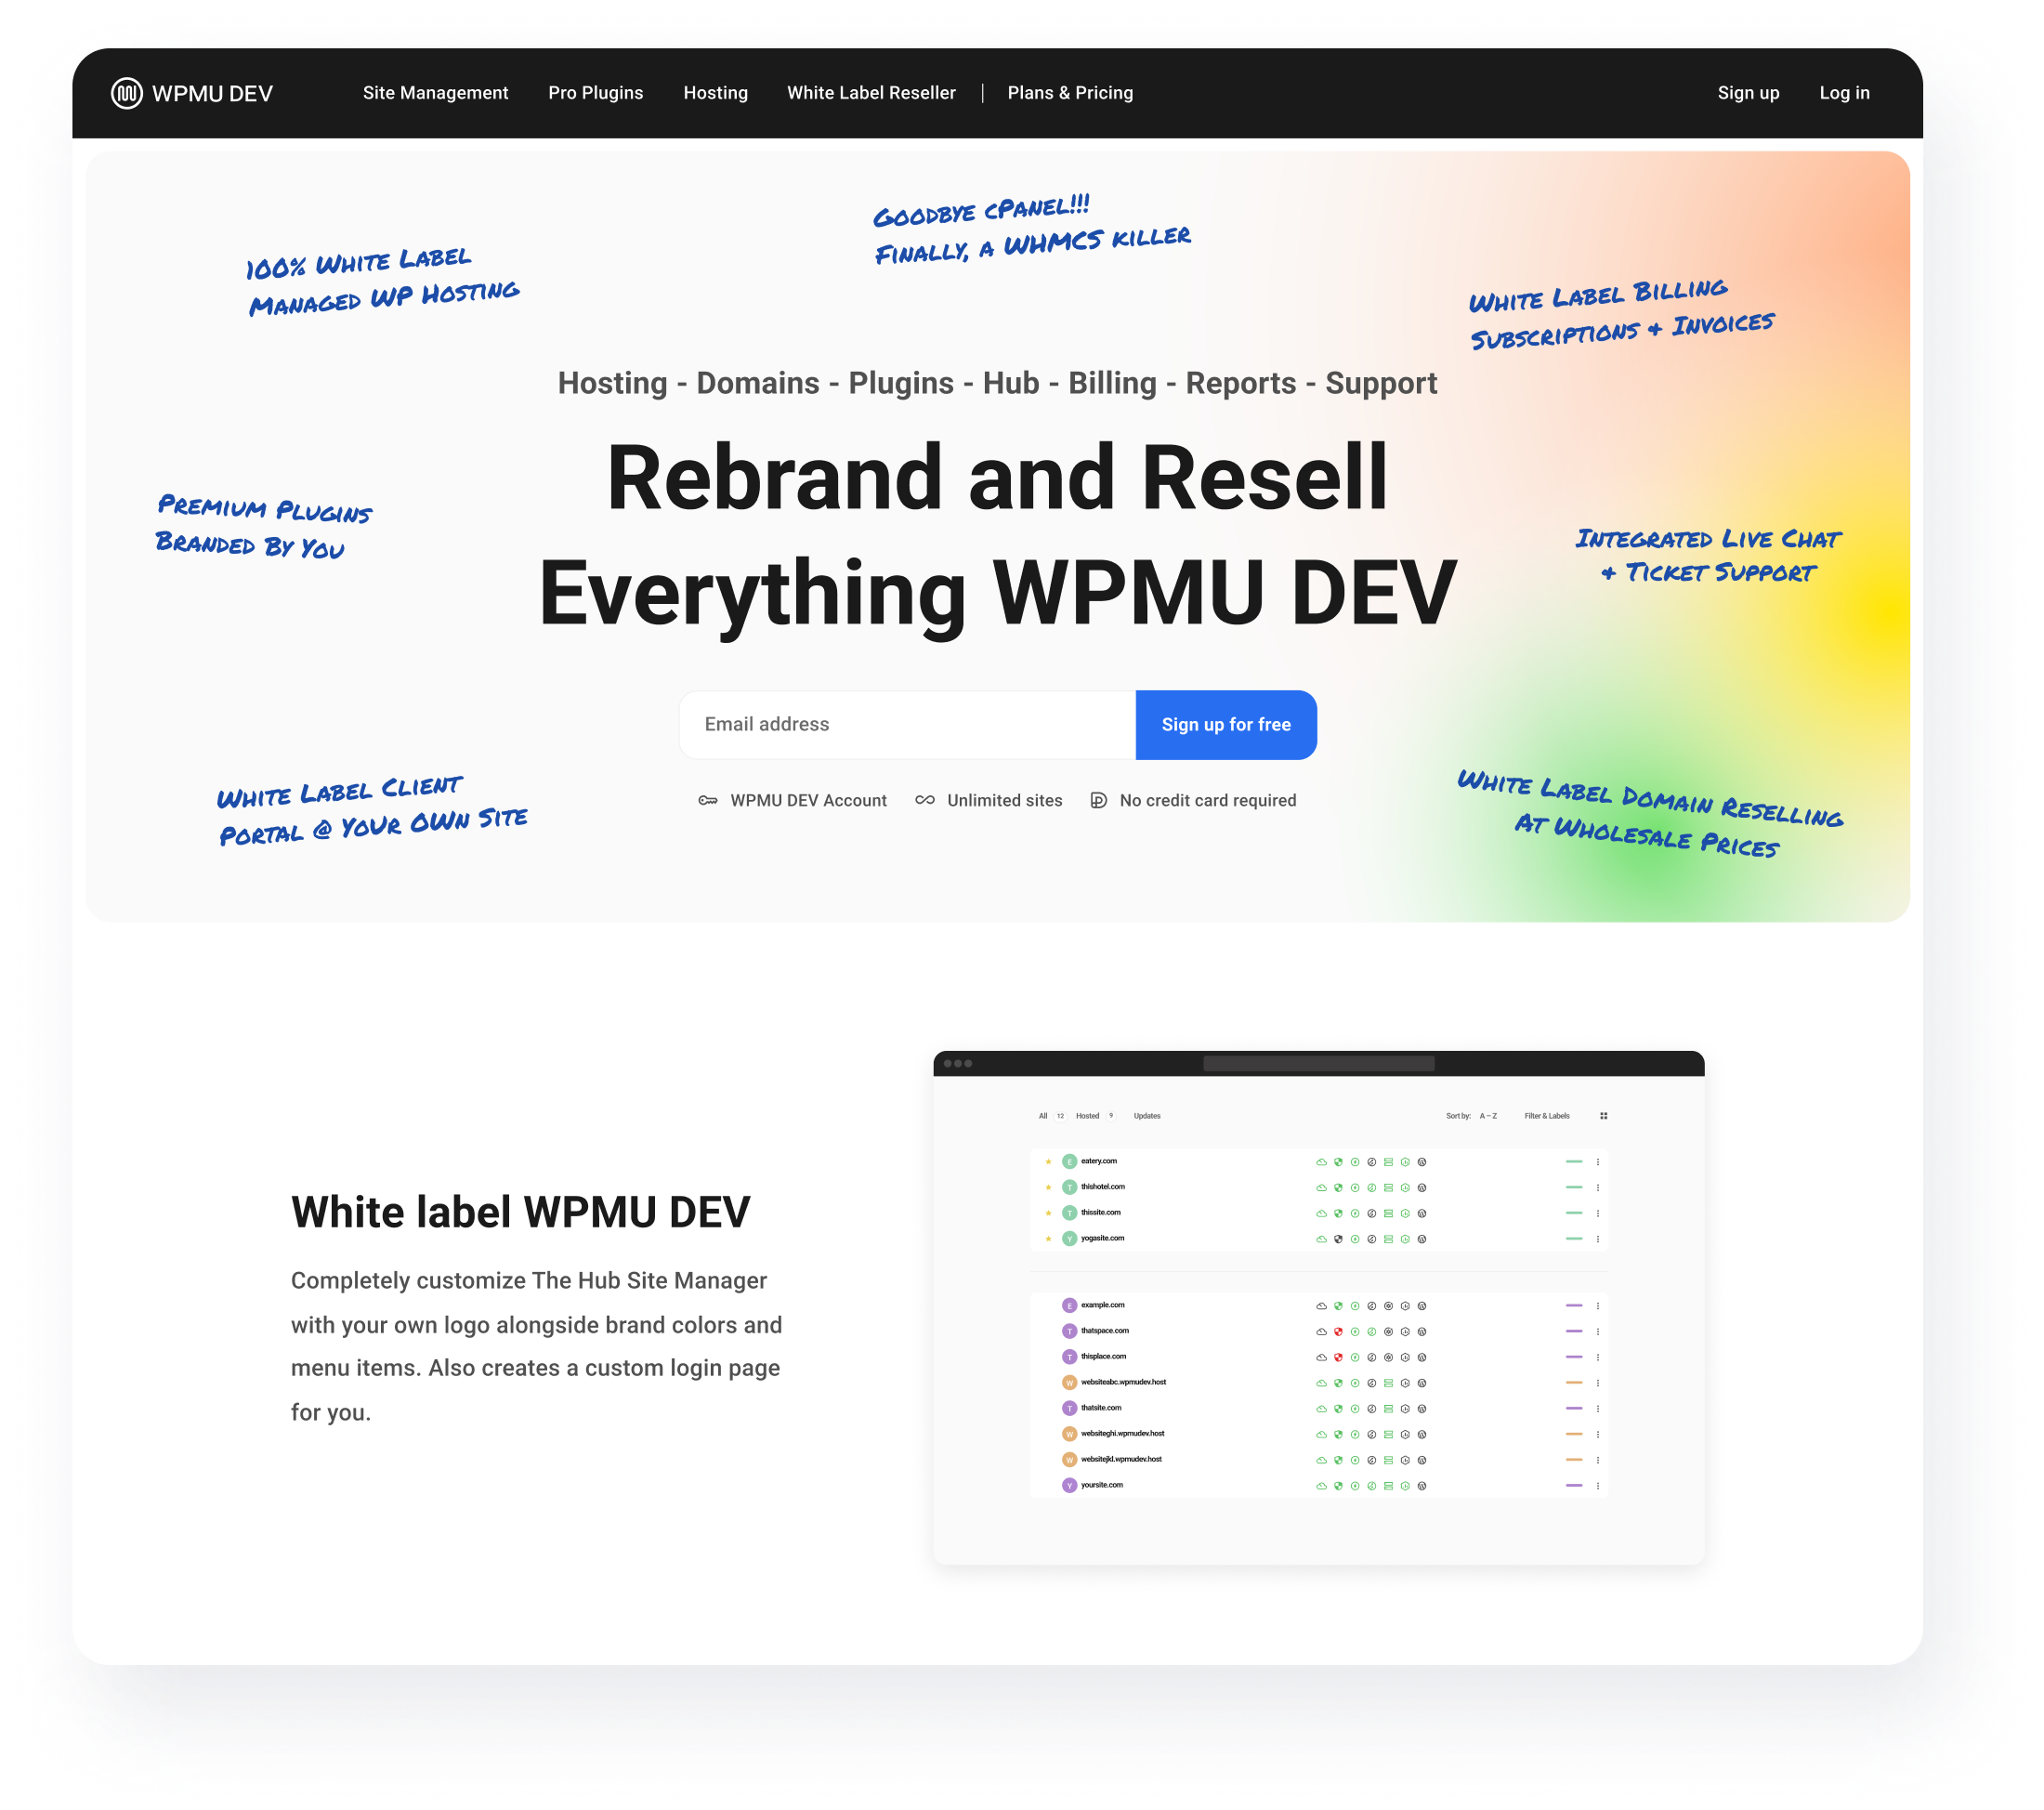
Task: Switch to grid view in the Hub preview
Action: (1603, 1116)
